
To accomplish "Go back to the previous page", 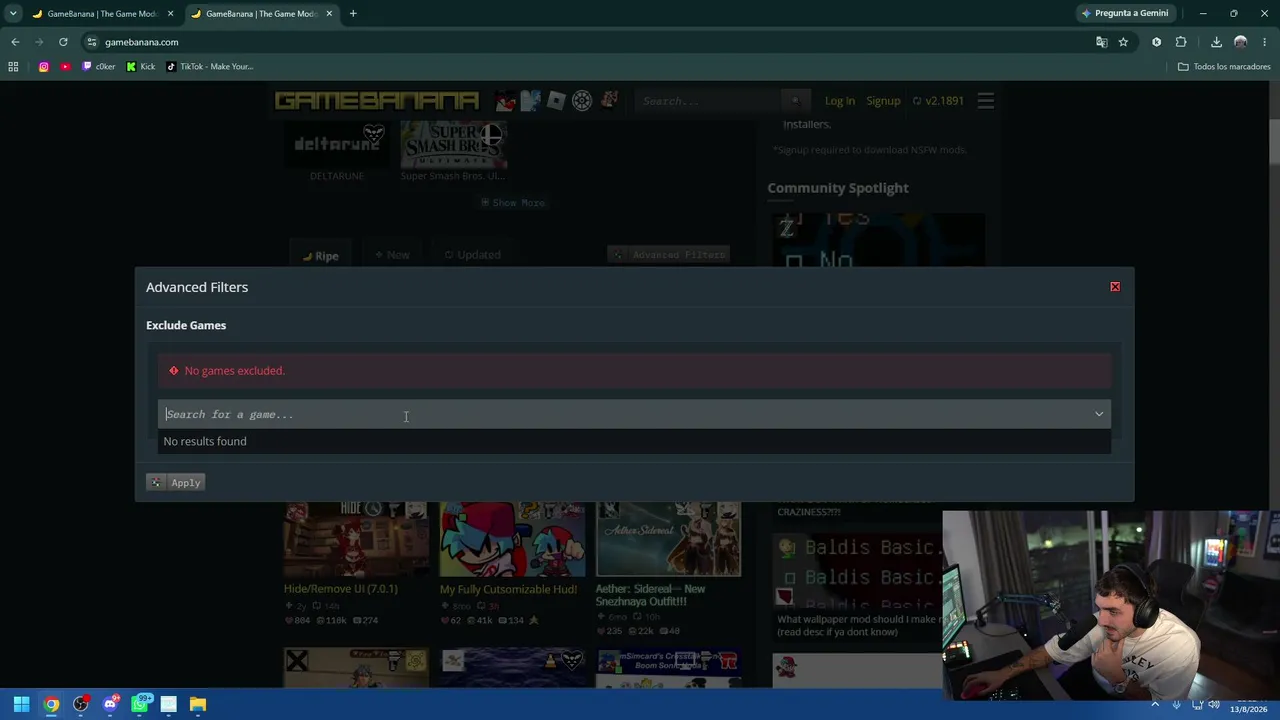I will pos(15,42).
